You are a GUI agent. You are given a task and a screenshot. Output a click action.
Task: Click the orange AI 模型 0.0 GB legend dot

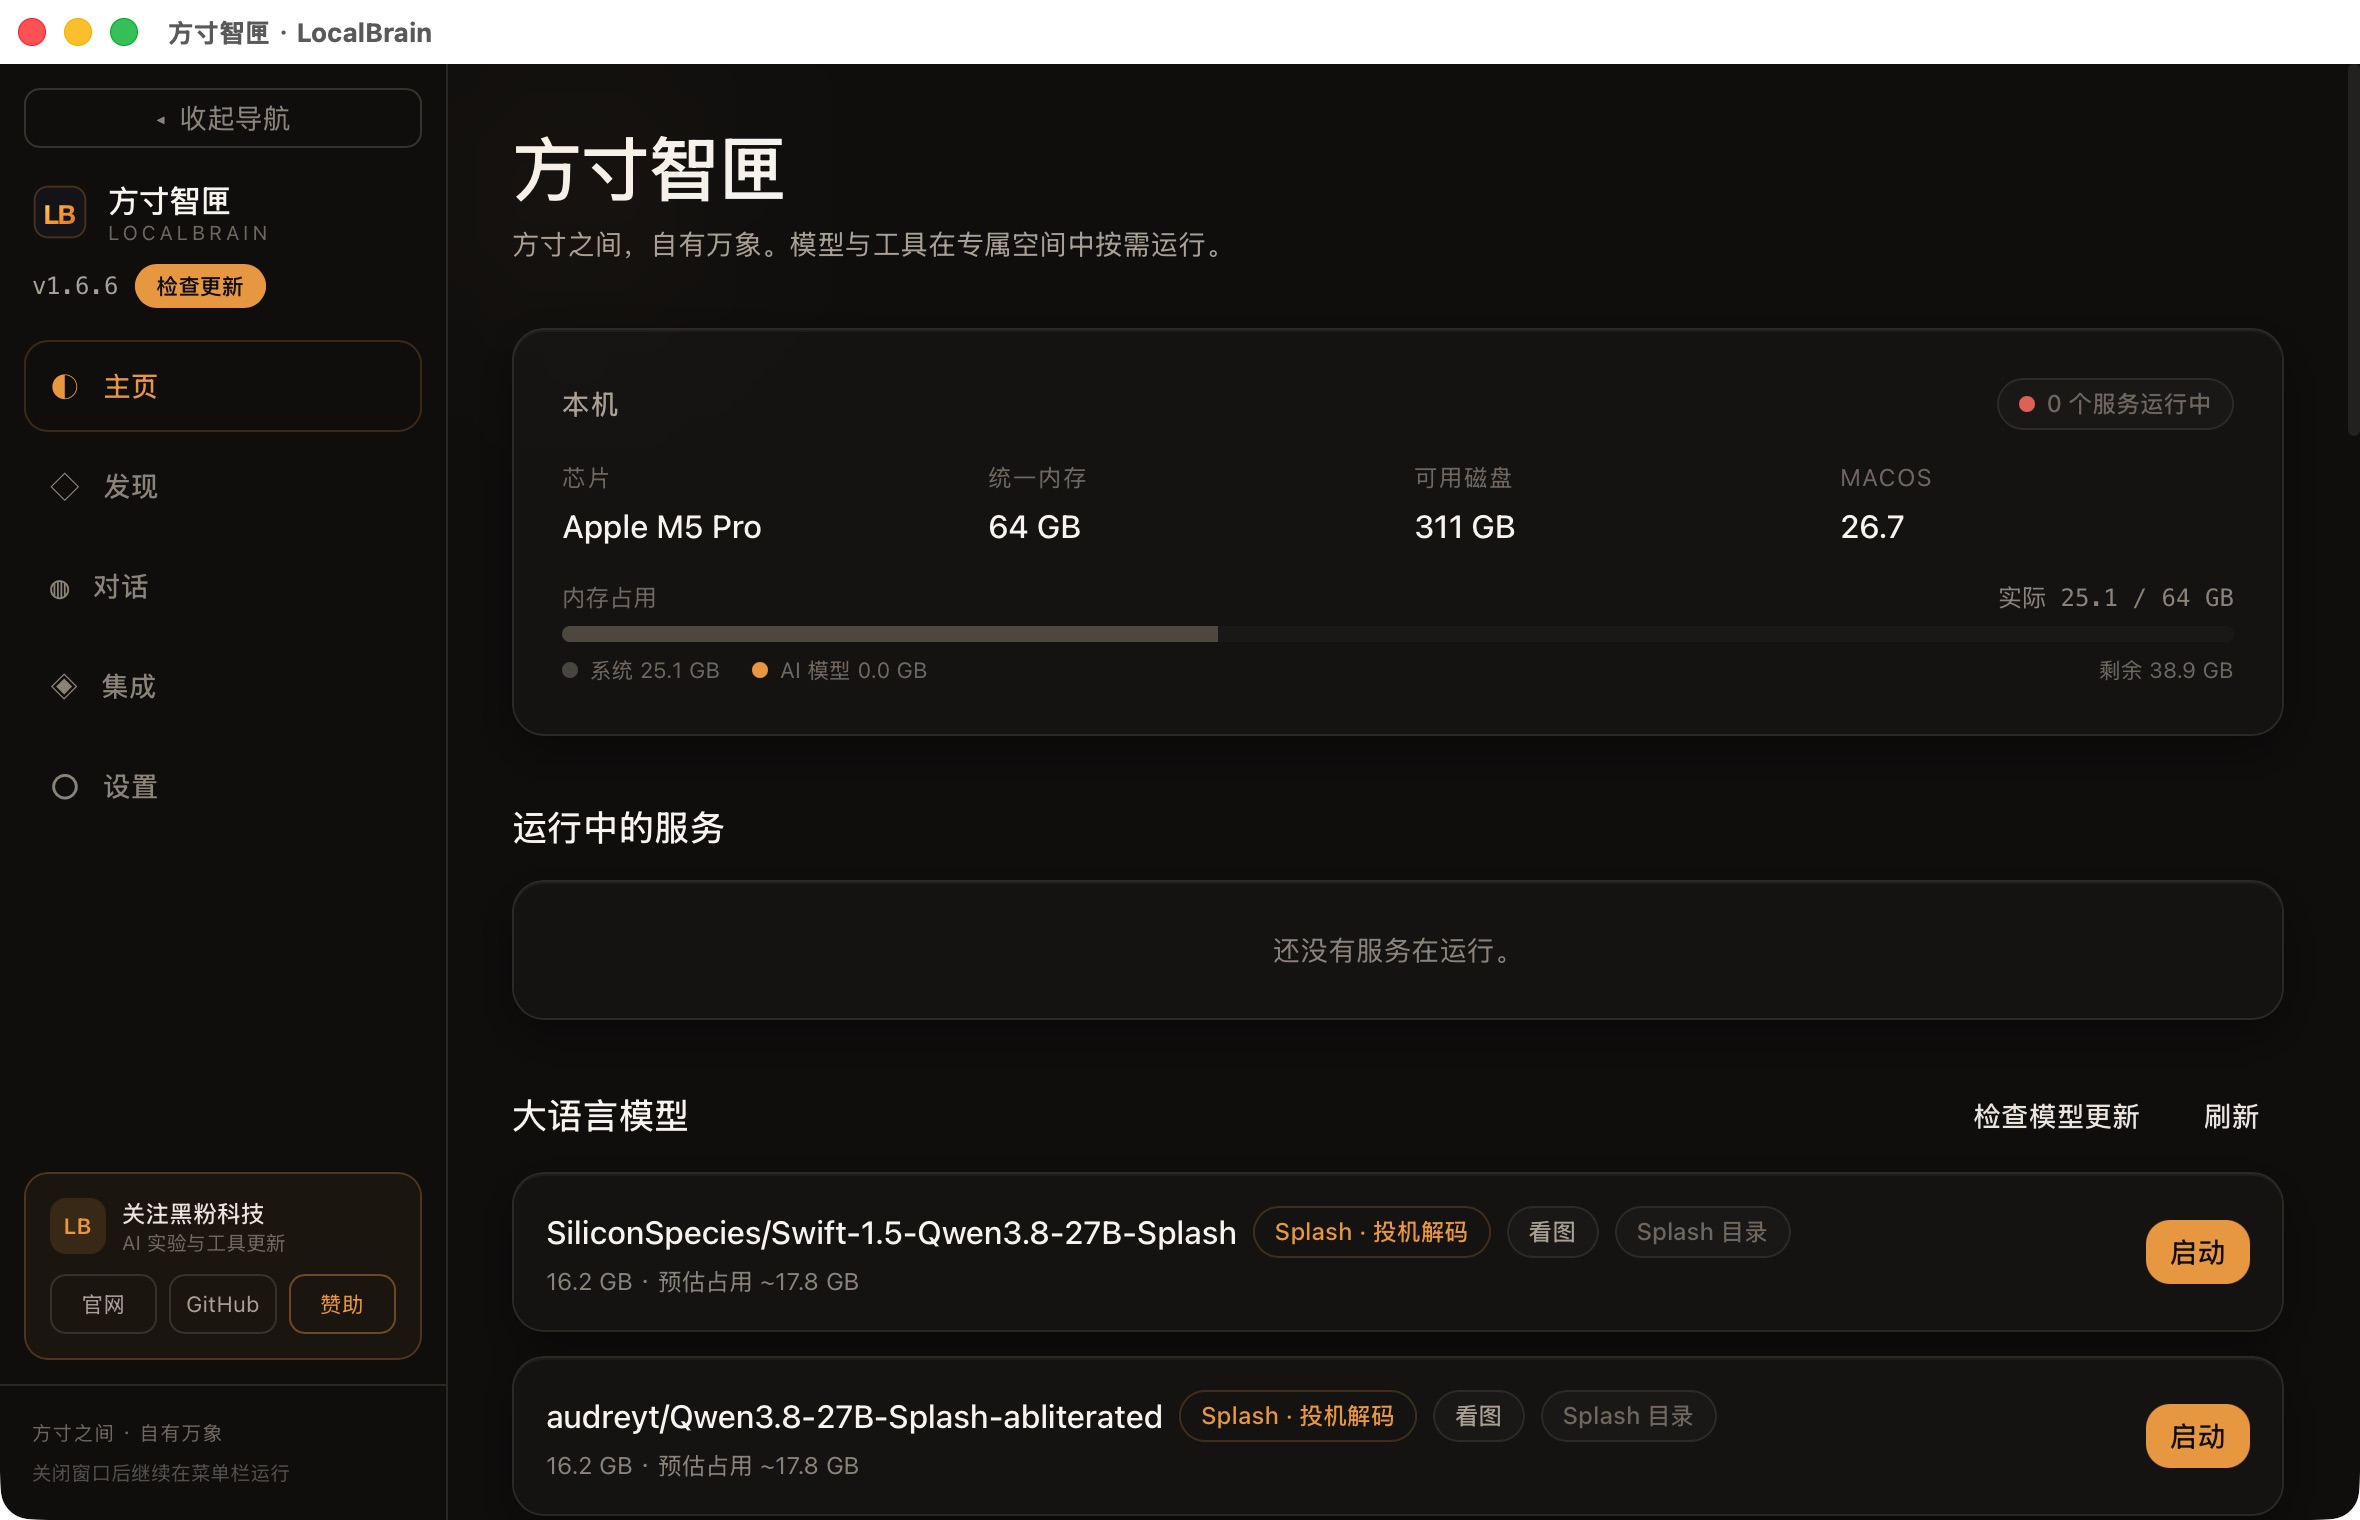tap(760, 670)
